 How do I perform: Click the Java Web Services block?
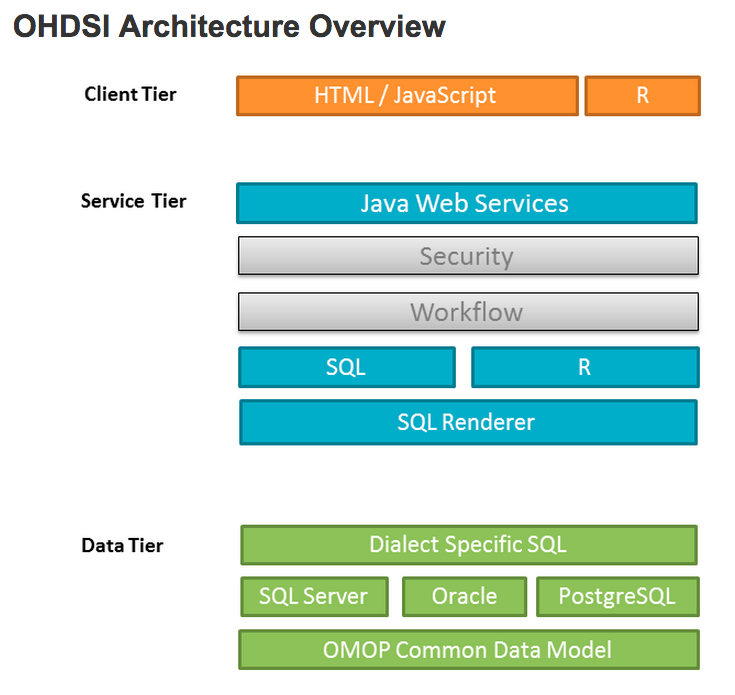pyautogui.click(x=466, y=203)
